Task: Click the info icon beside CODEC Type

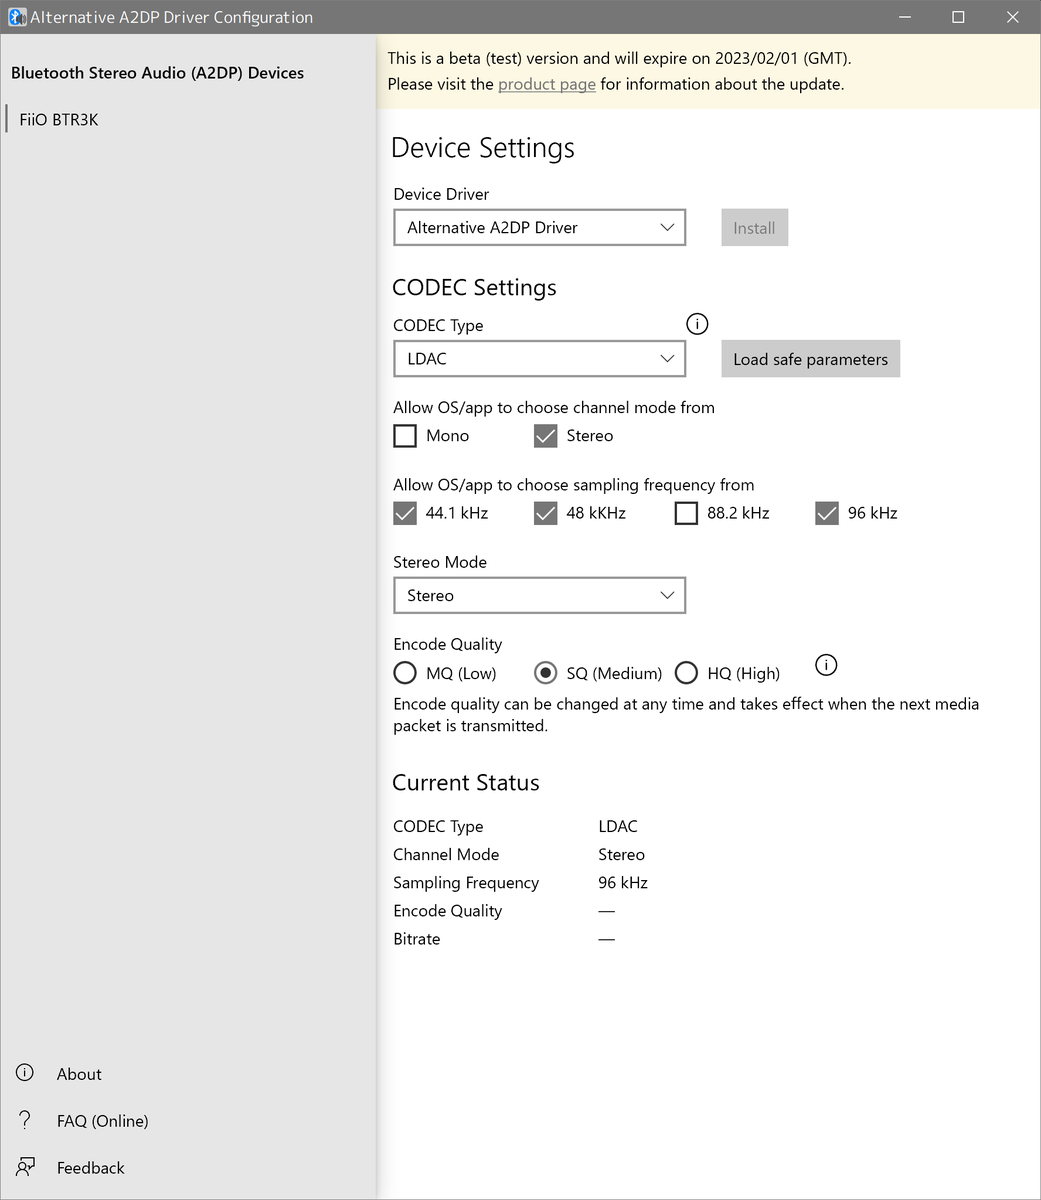Action: tap(696, 323)
